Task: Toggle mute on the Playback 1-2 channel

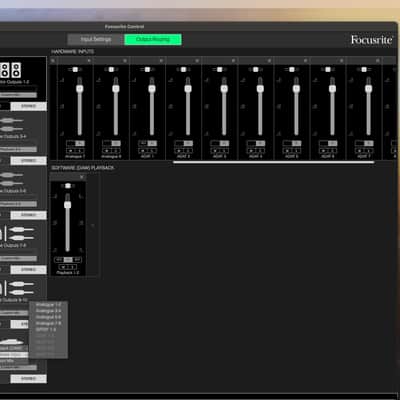Action: pos(63,267)
